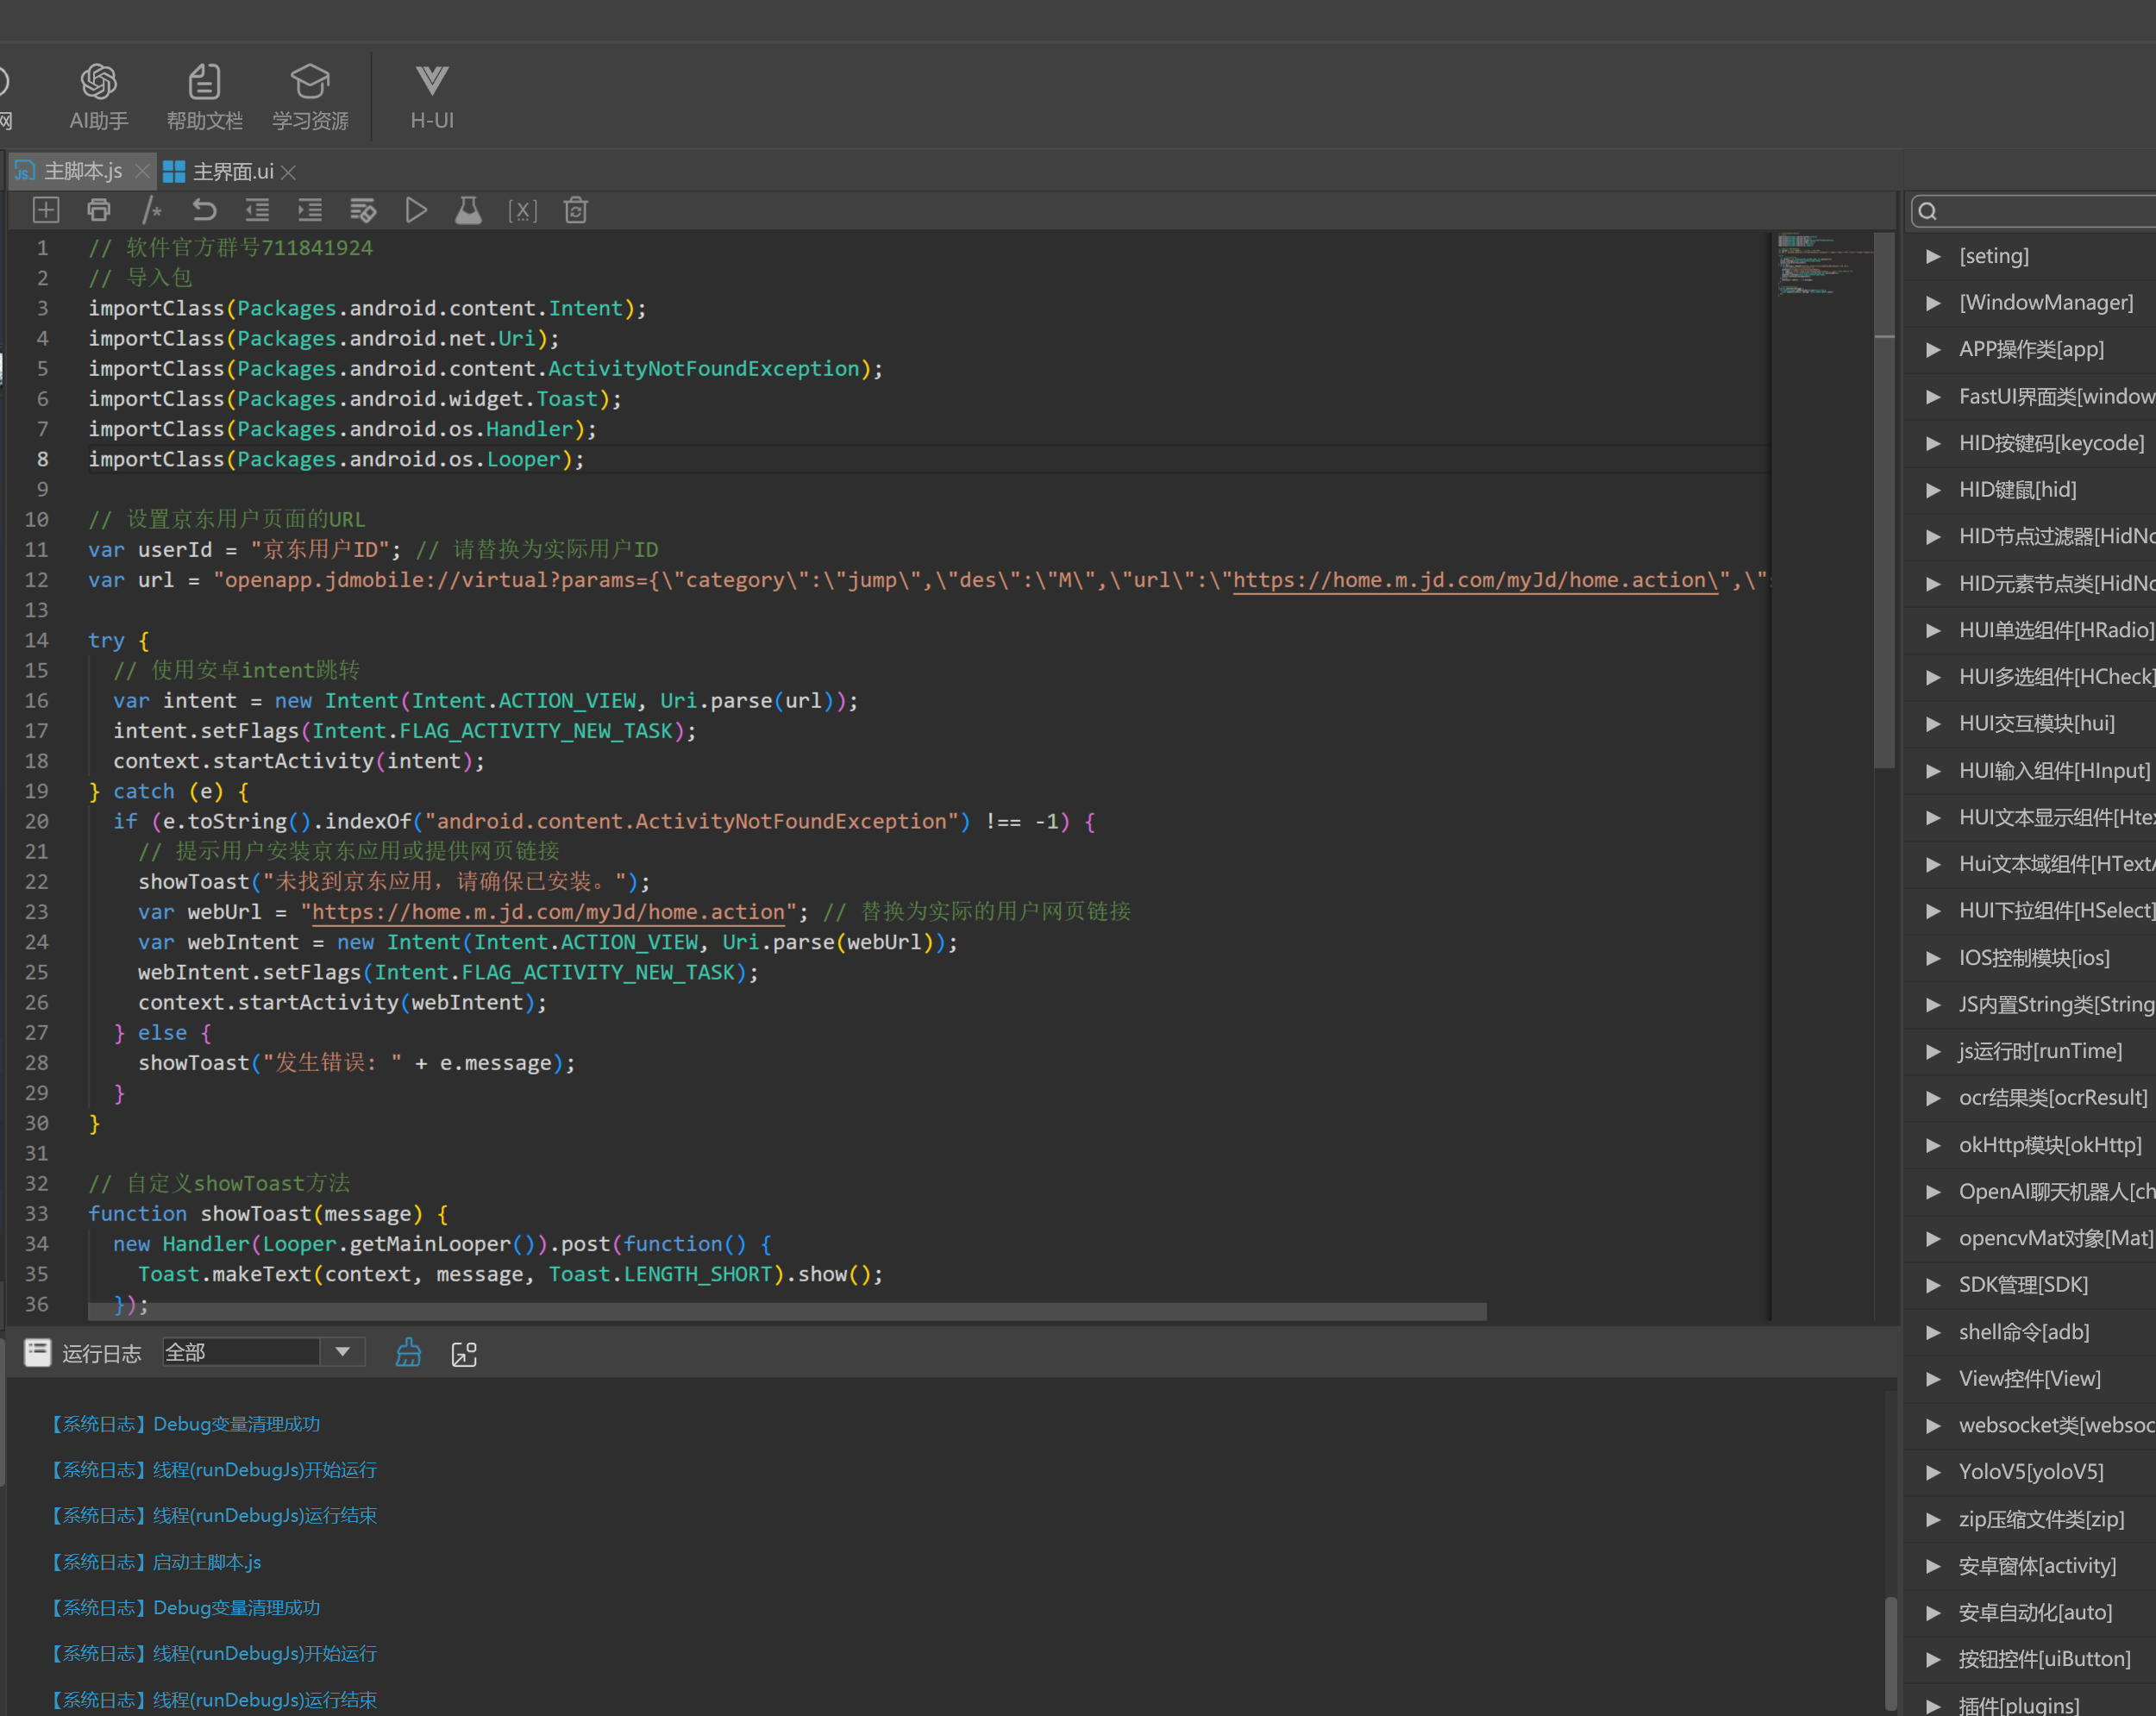2156x1716 pixels.
Task: Click the log export icon beside the broom
Action: click(x=464, y=1354)
